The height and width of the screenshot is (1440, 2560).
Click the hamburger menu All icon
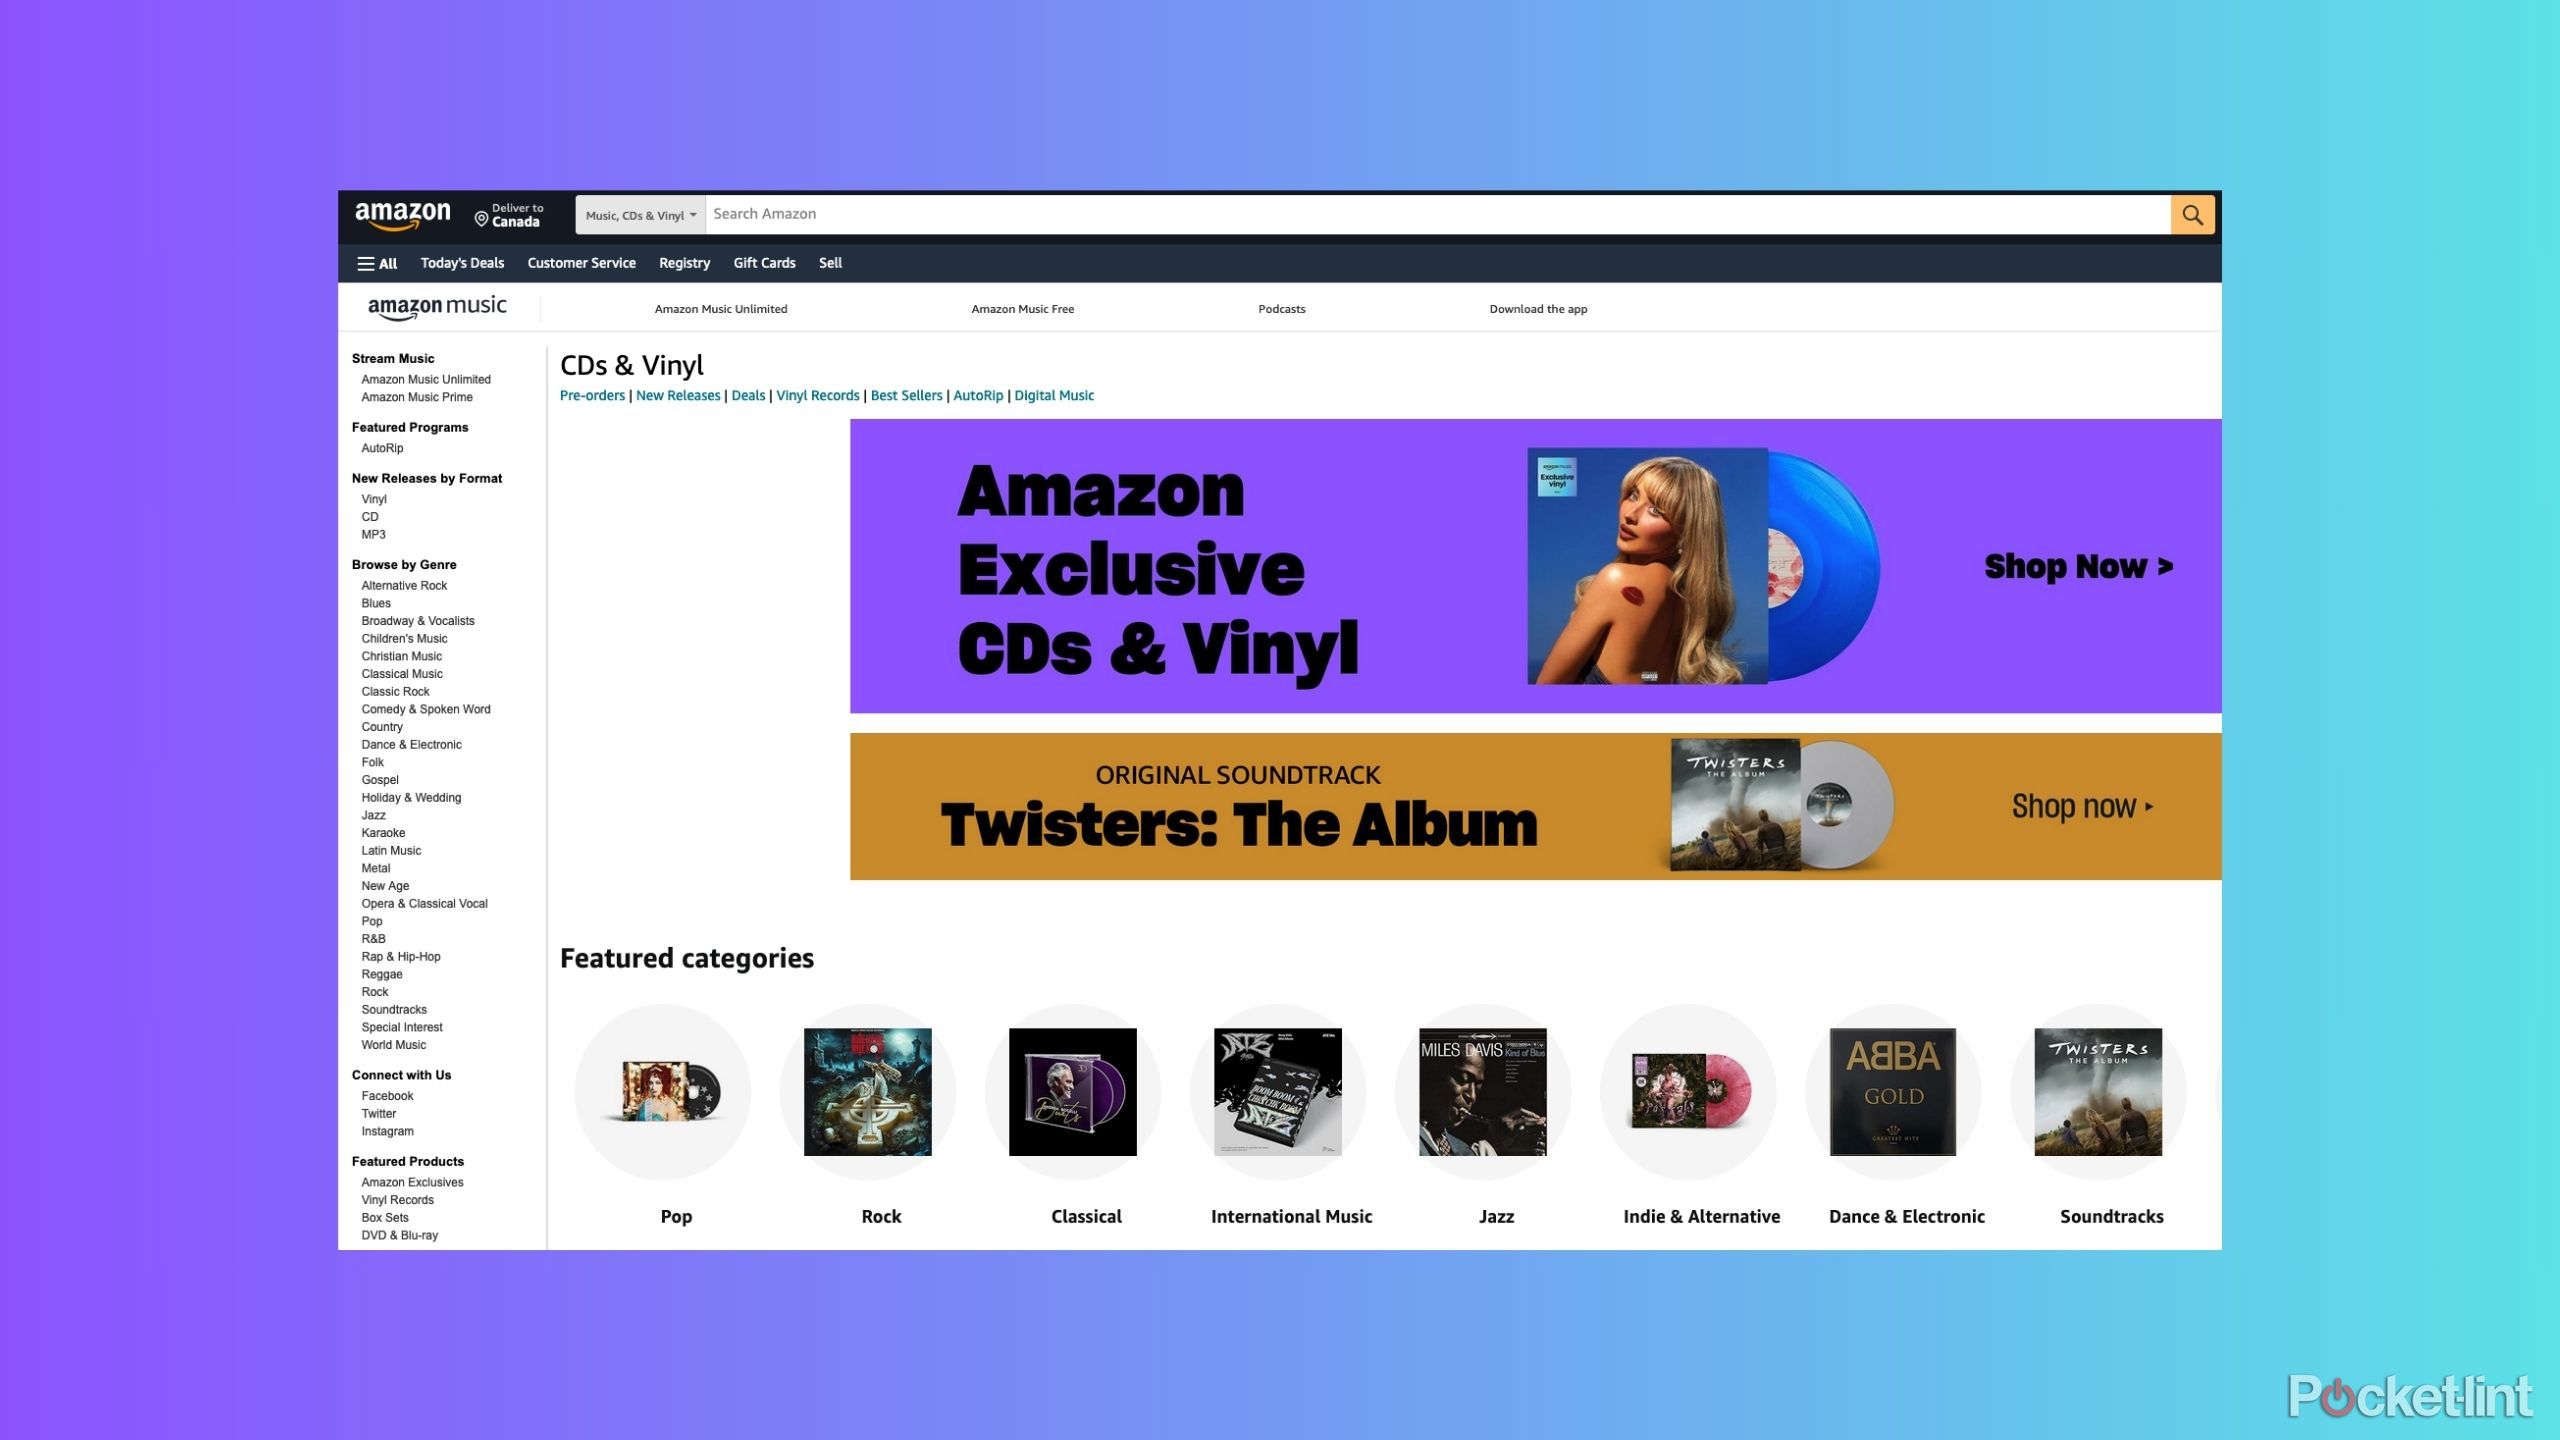tap(376, 264)
